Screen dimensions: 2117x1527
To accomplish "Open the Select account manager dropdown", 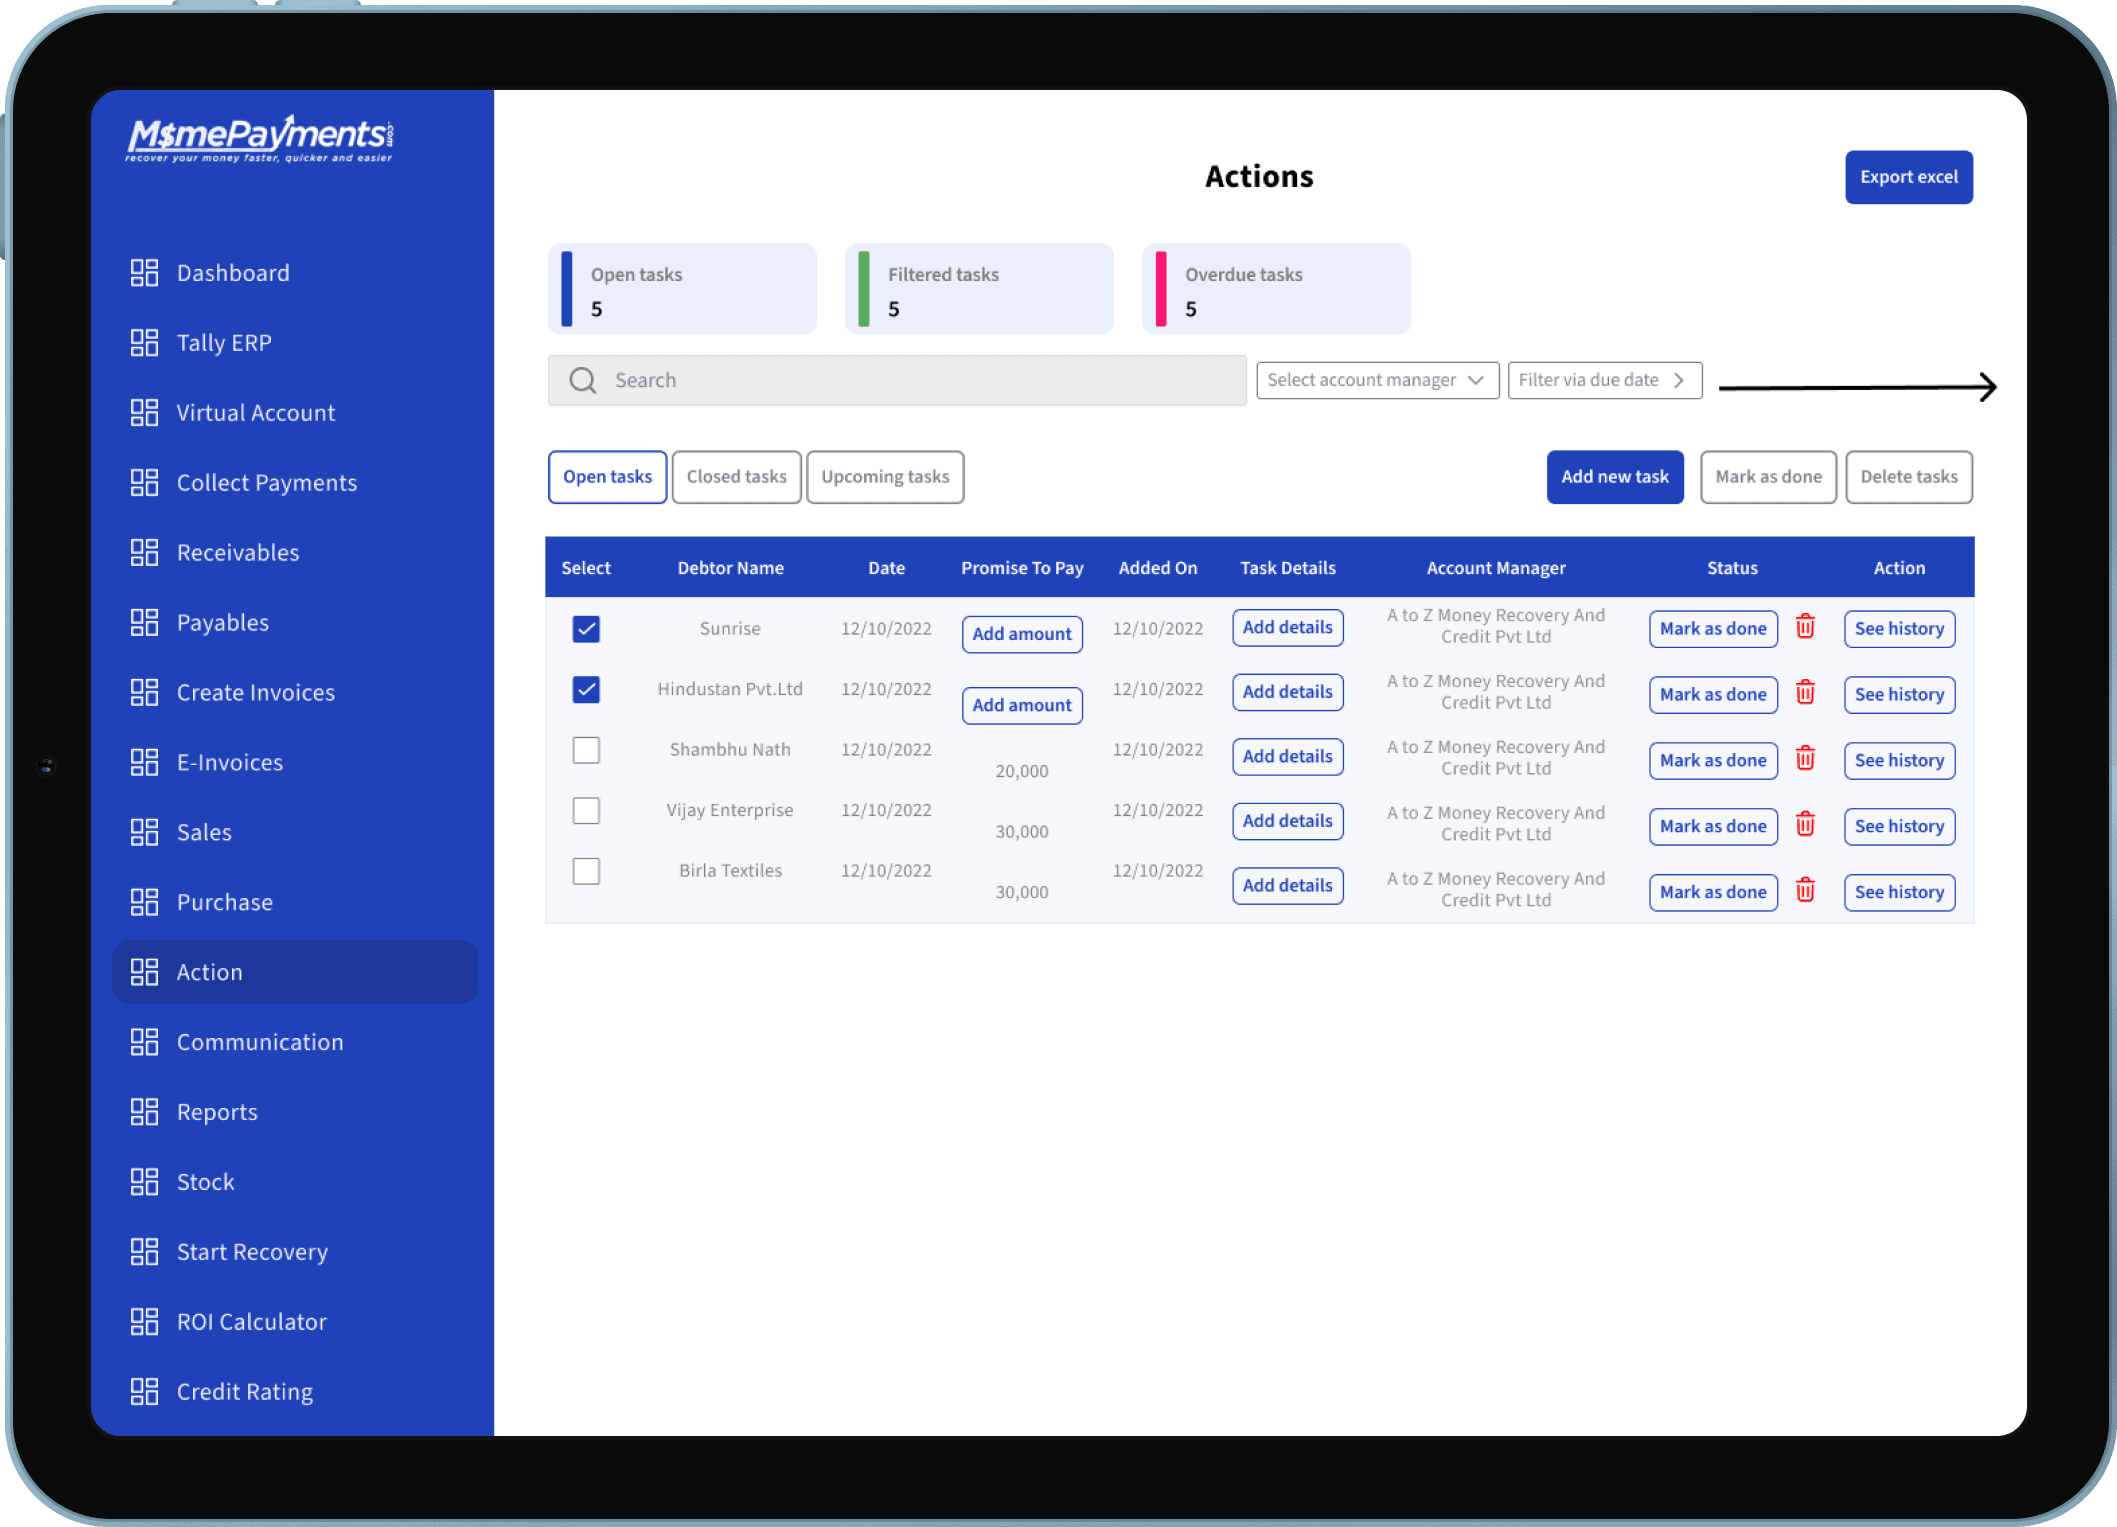I will (x=1377, y=380).
